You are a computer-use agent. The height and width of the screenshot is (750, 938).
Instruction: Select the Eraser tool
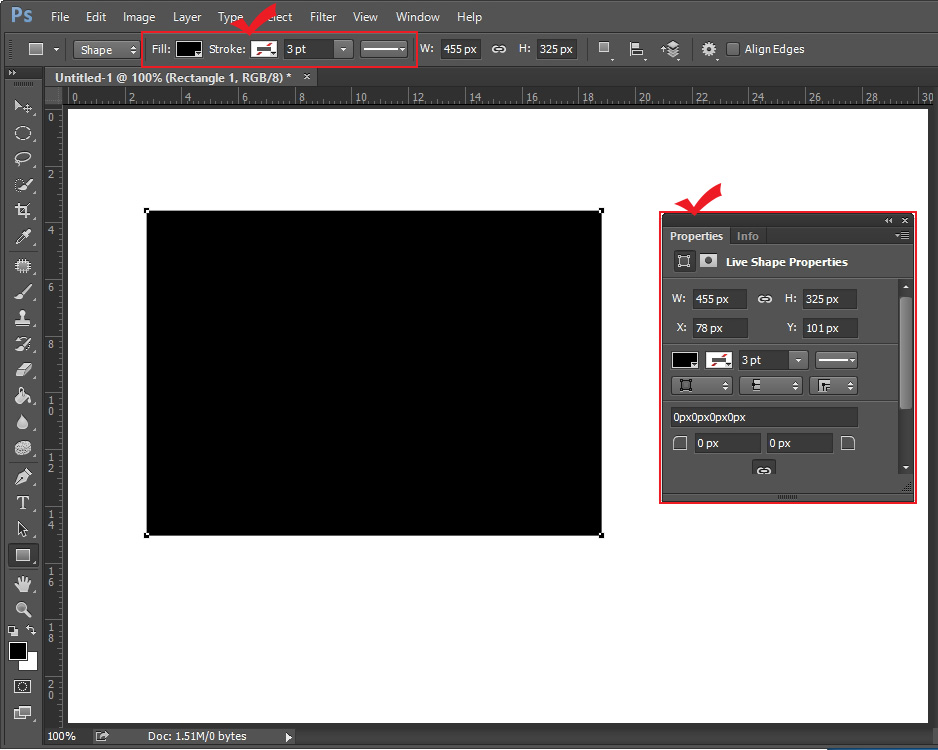pos(23,370)
